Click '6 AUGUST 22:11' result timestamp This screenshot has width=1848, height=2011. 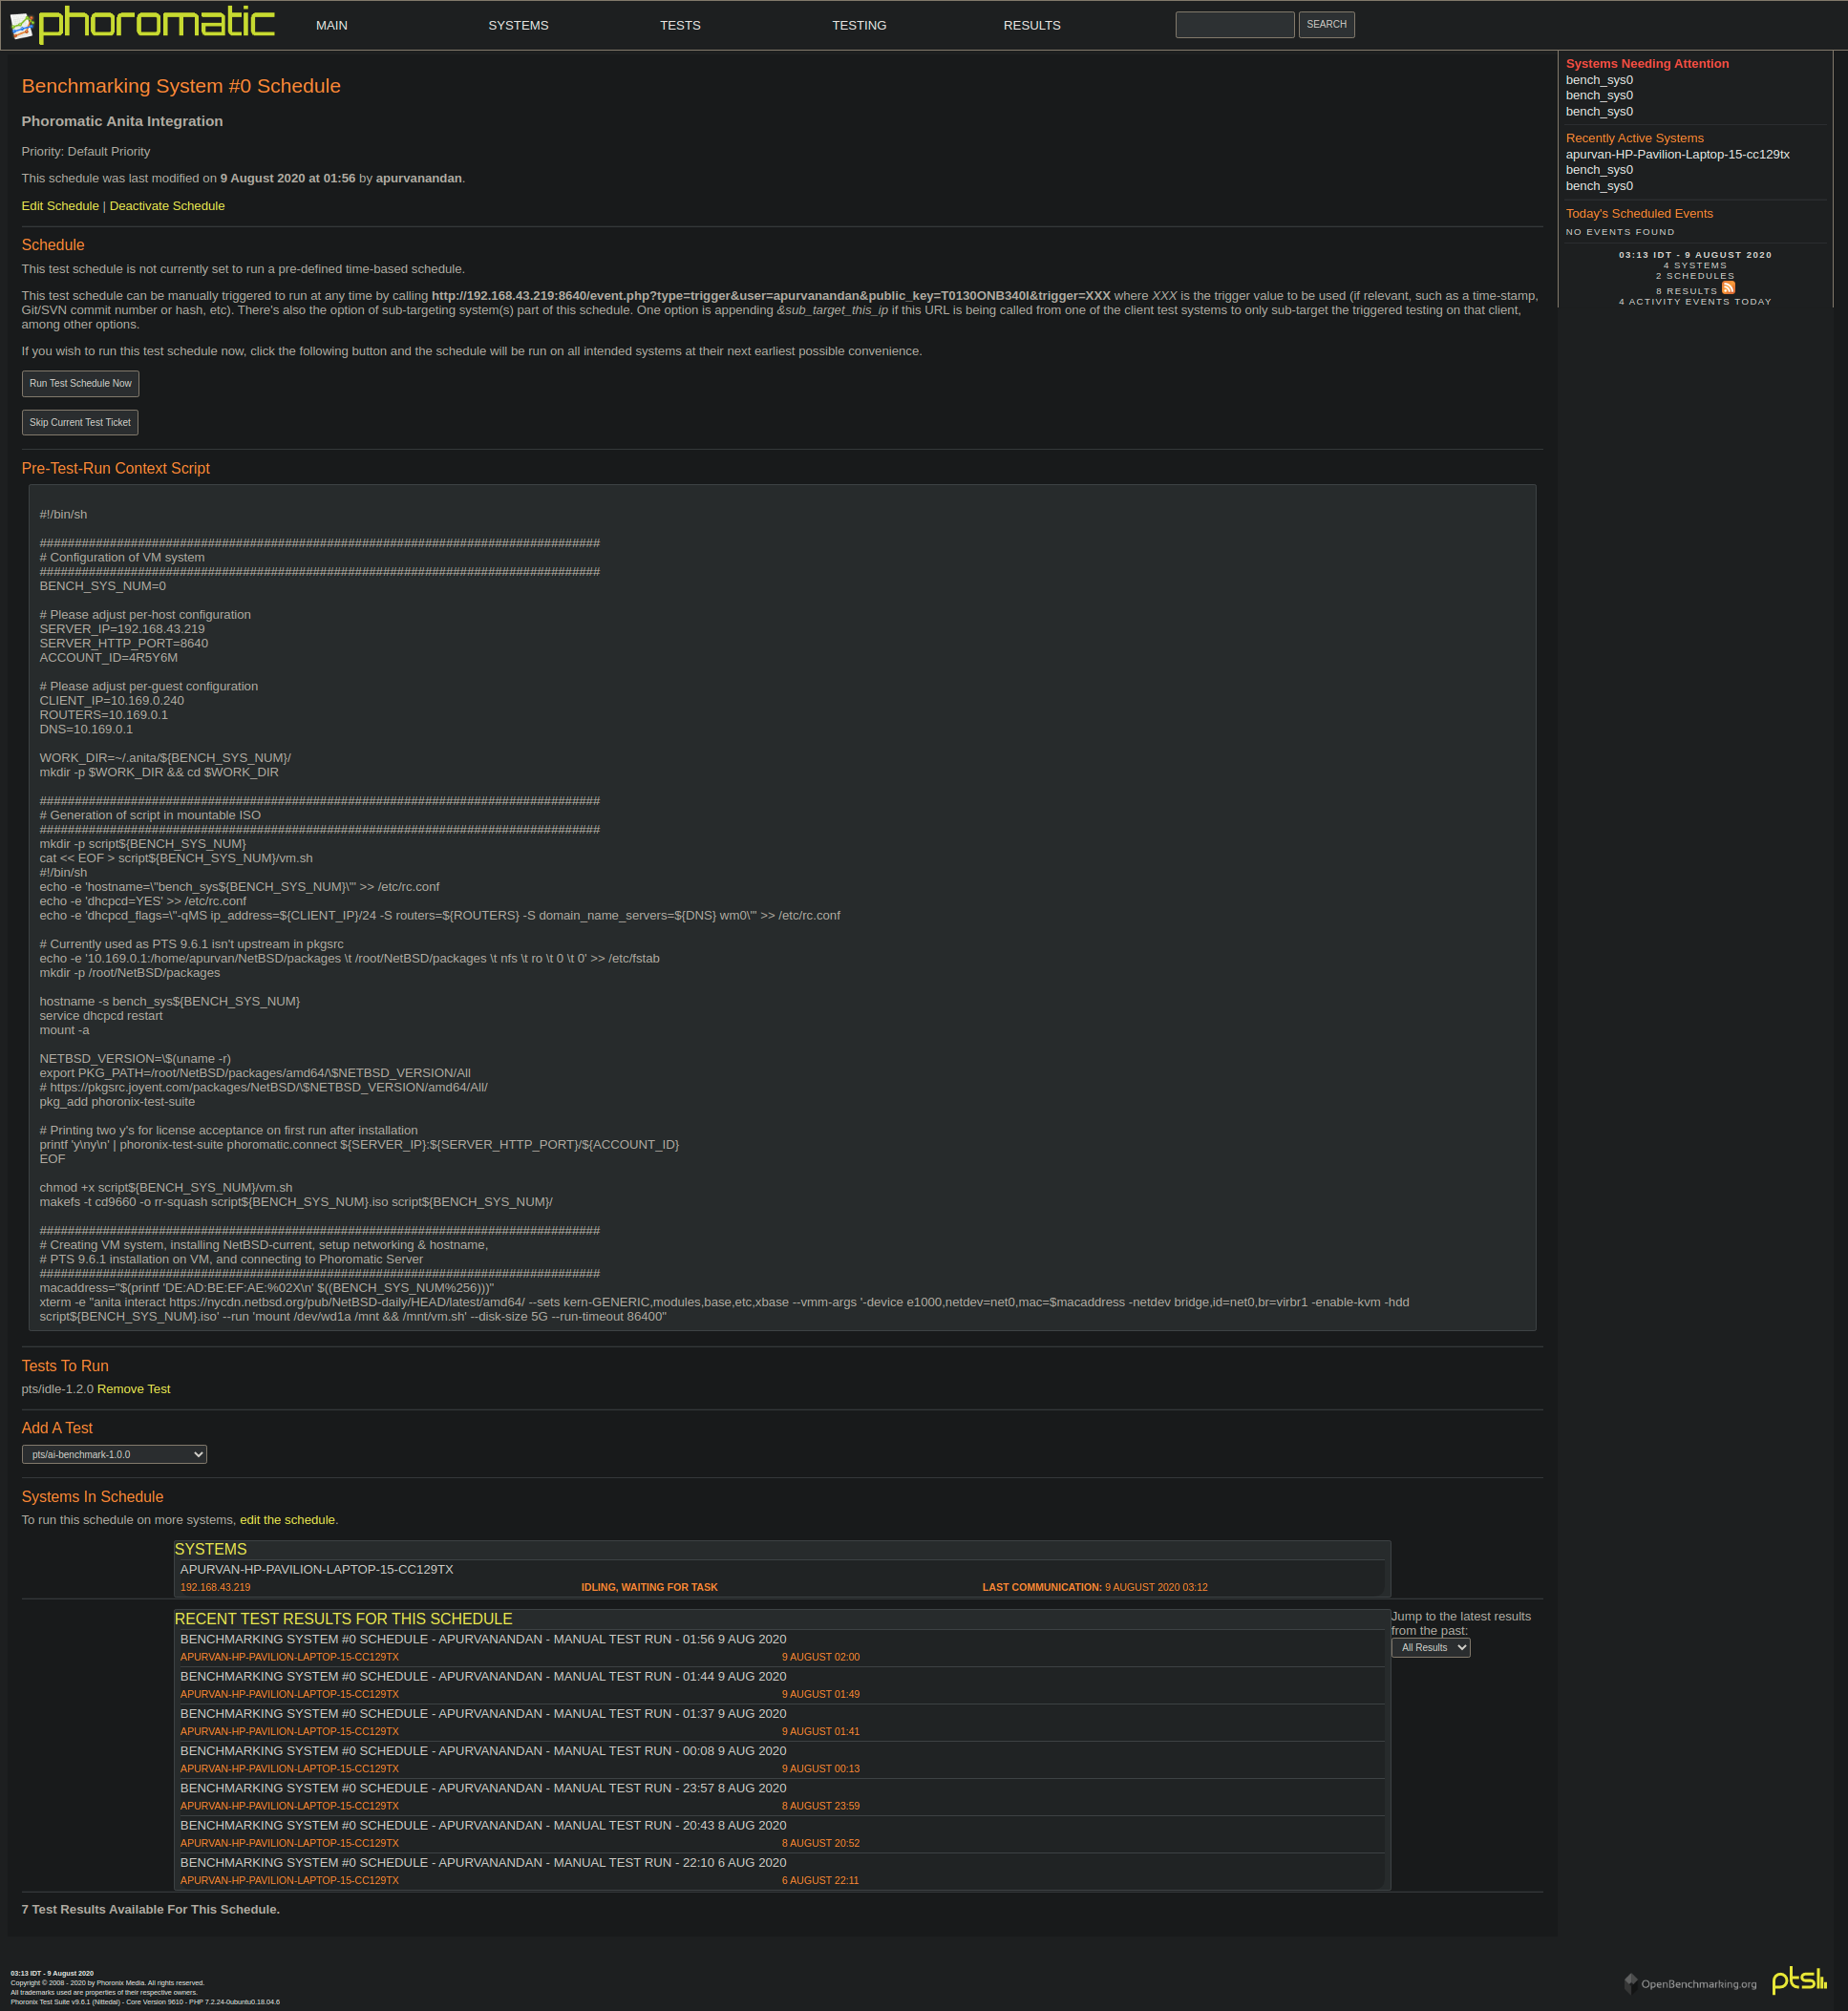(820, 1881)
